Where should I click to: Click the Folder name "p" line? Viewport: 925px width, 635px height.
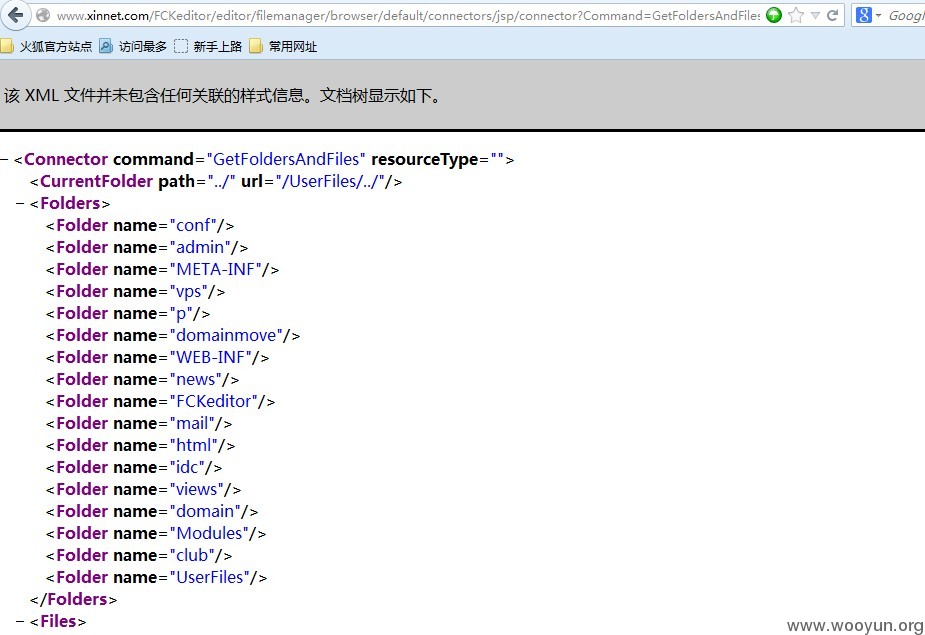pos(128,313)
